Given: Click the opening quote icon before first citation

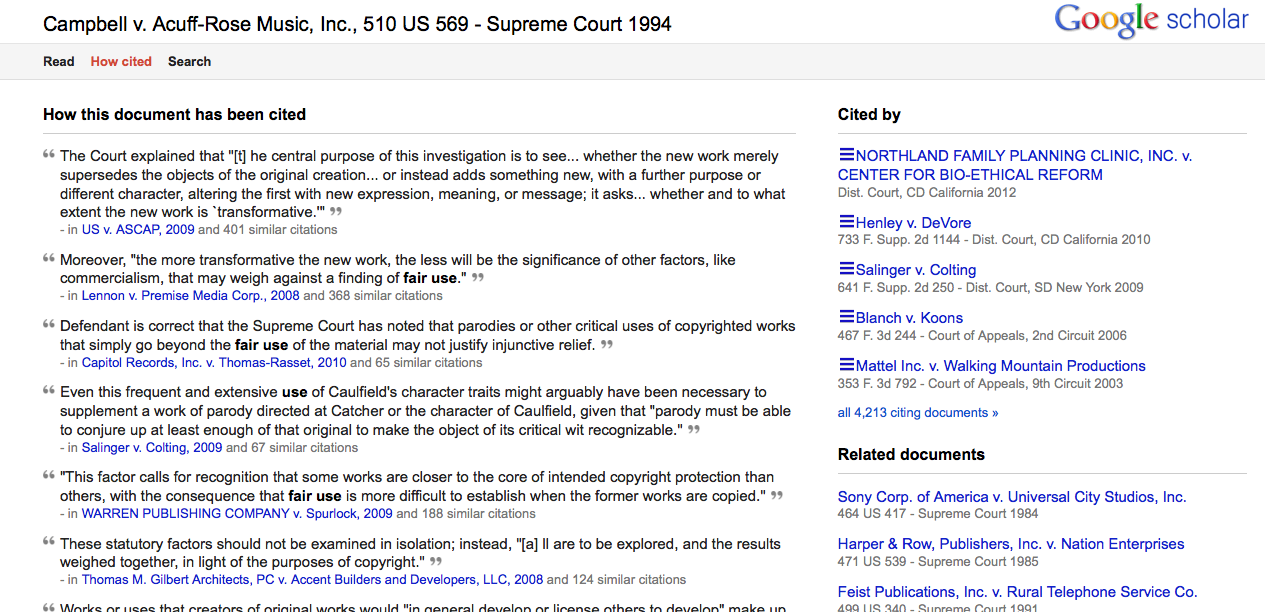Looking at the screenshot, I should point(48,152).
